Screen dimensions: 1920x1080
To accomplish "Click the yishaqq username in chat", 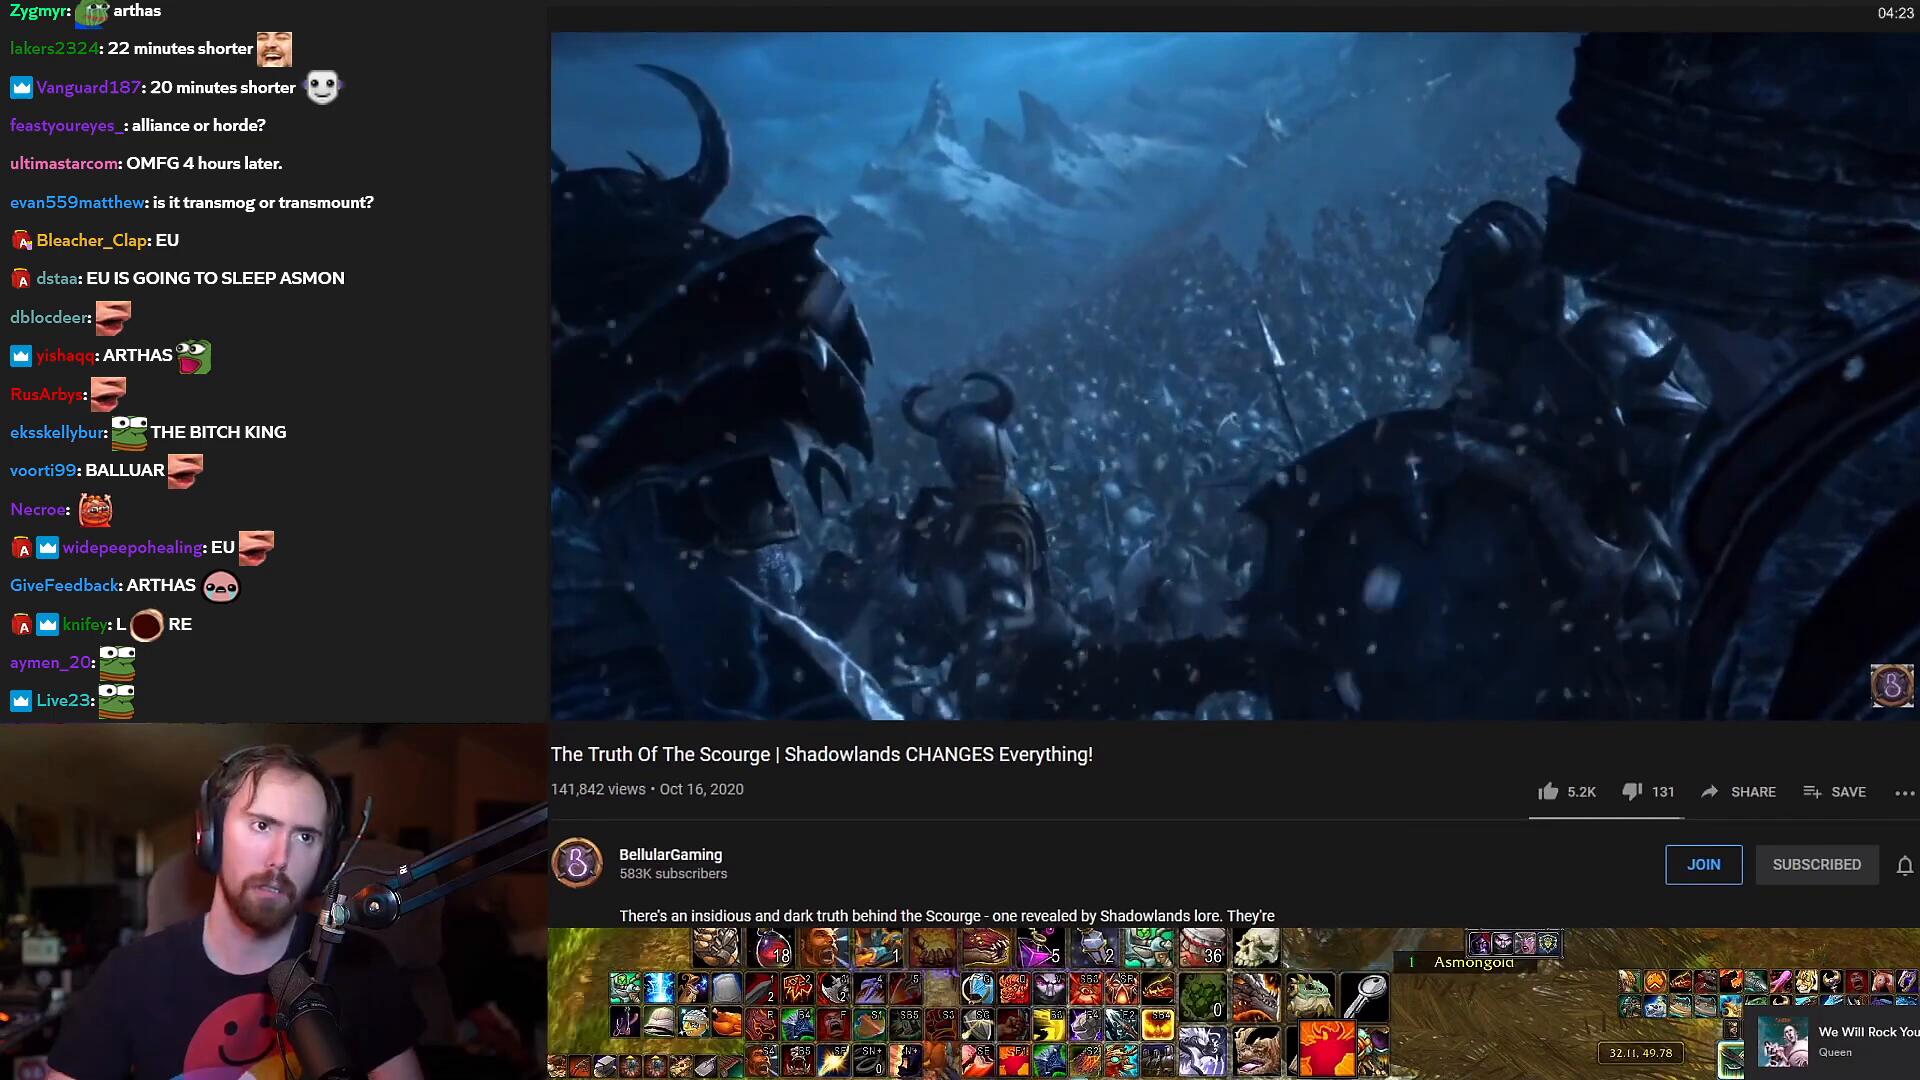I will click(65, 355).
